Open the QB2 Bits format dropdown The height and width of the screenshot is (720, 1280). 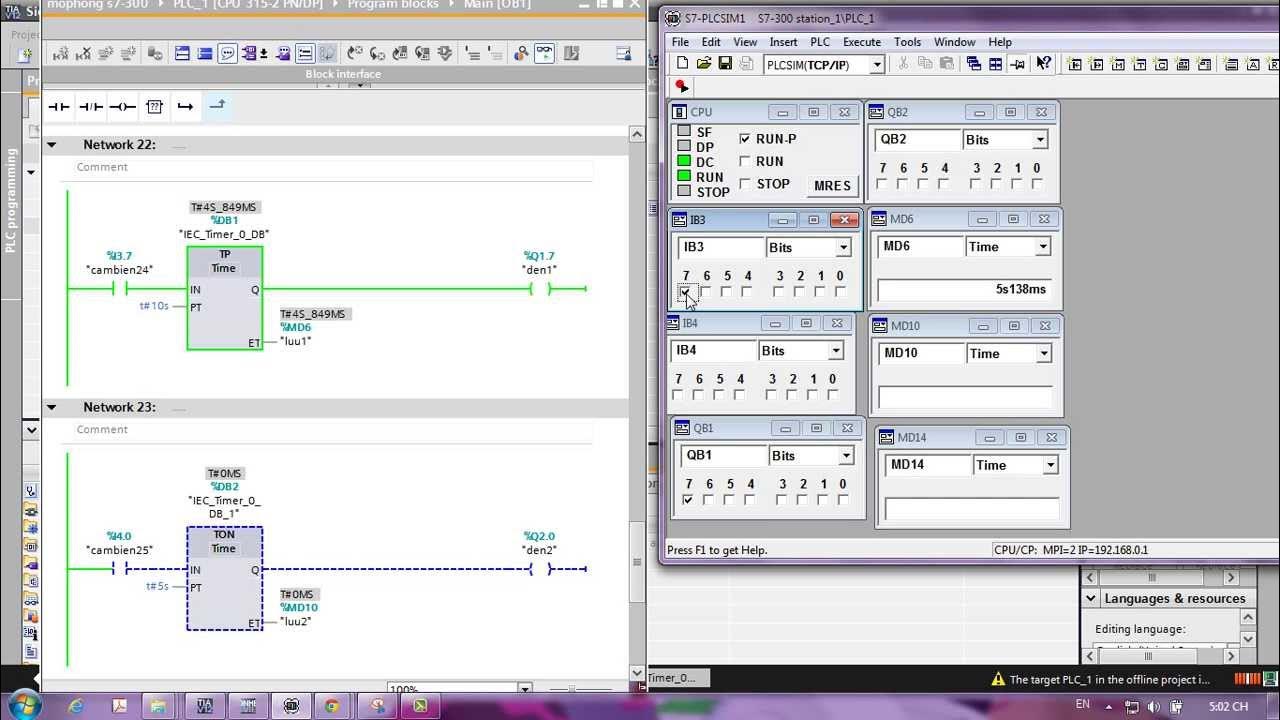coord(1040,140)
